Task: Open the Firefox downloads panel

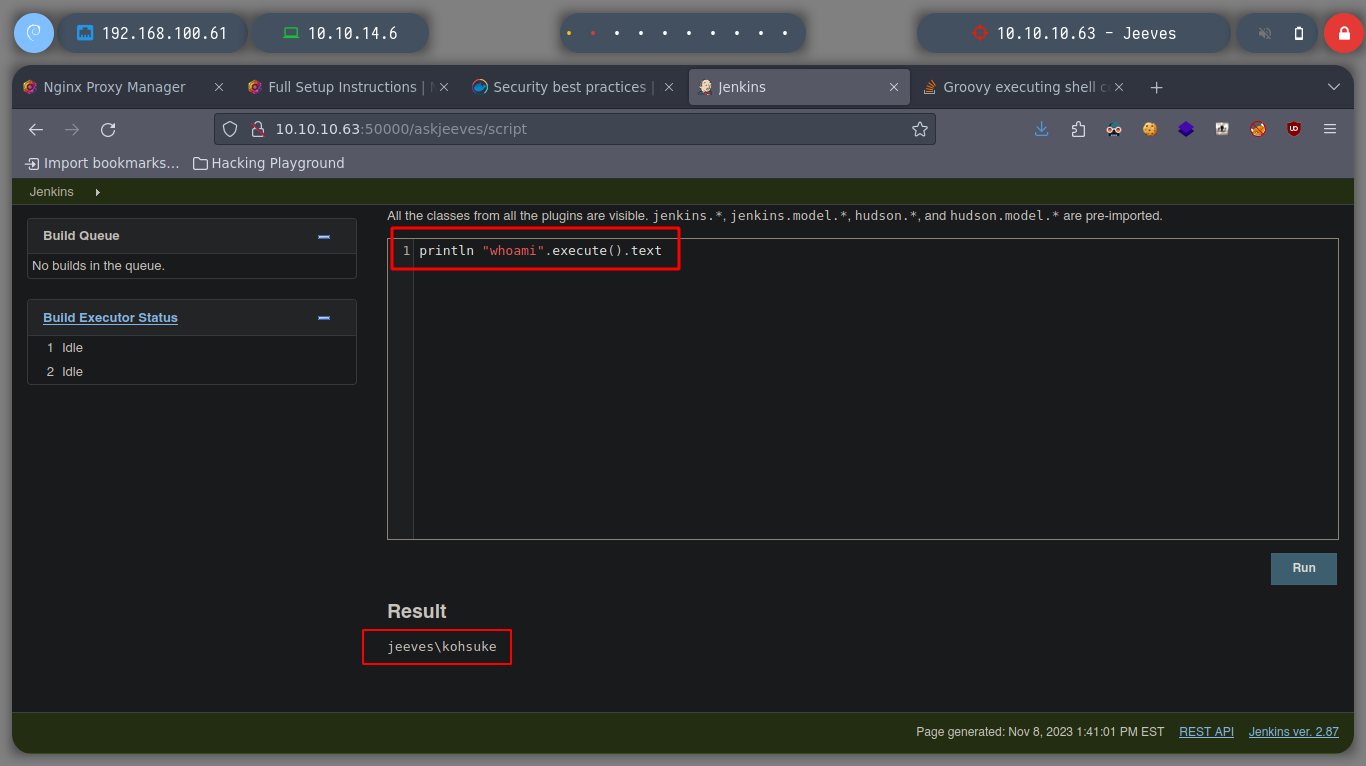Action: pos(1042,129)
